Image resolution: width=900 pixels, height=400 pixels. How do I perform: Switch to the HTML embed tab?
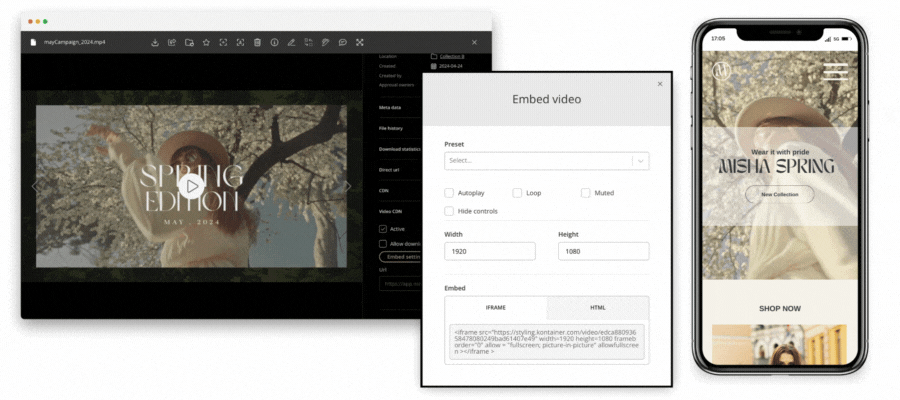(598, 308)
